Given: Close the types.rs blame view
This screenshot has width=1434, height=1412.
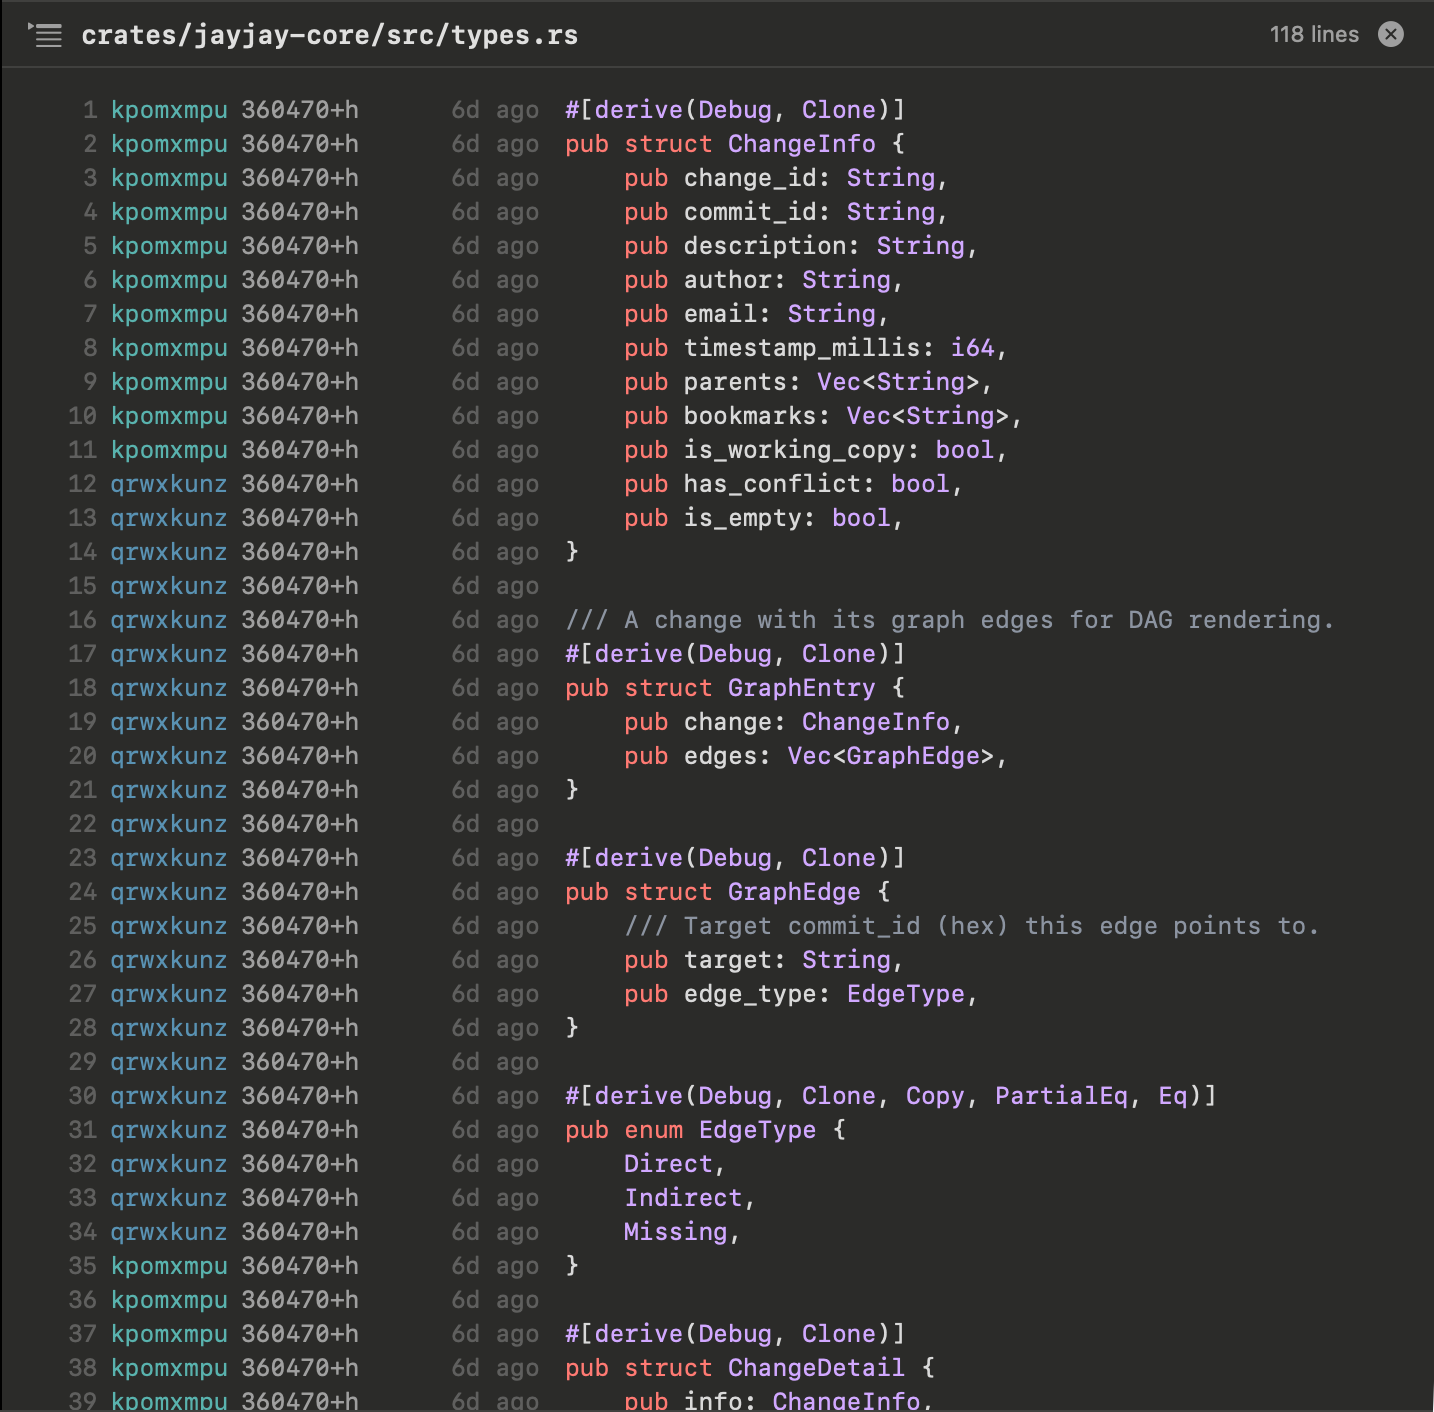Looking at the screenshot, I should tap(1391, 34).
